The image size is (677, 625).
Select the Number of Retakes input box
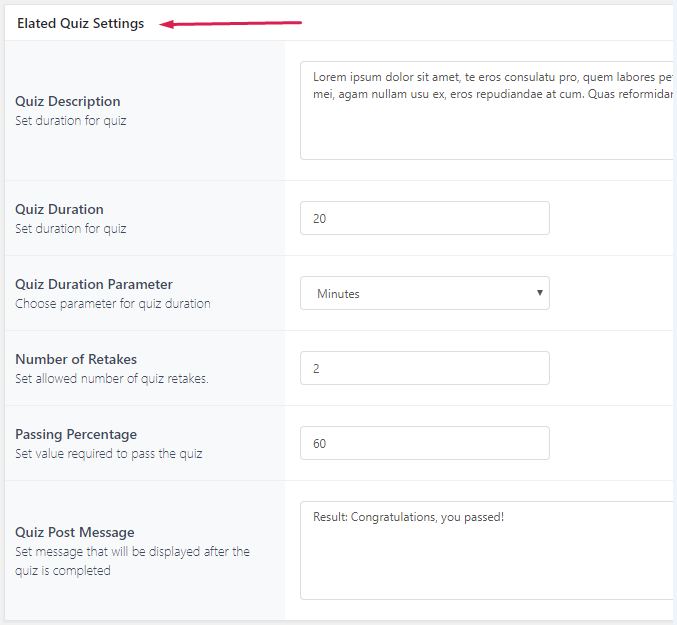click(424, 368)
